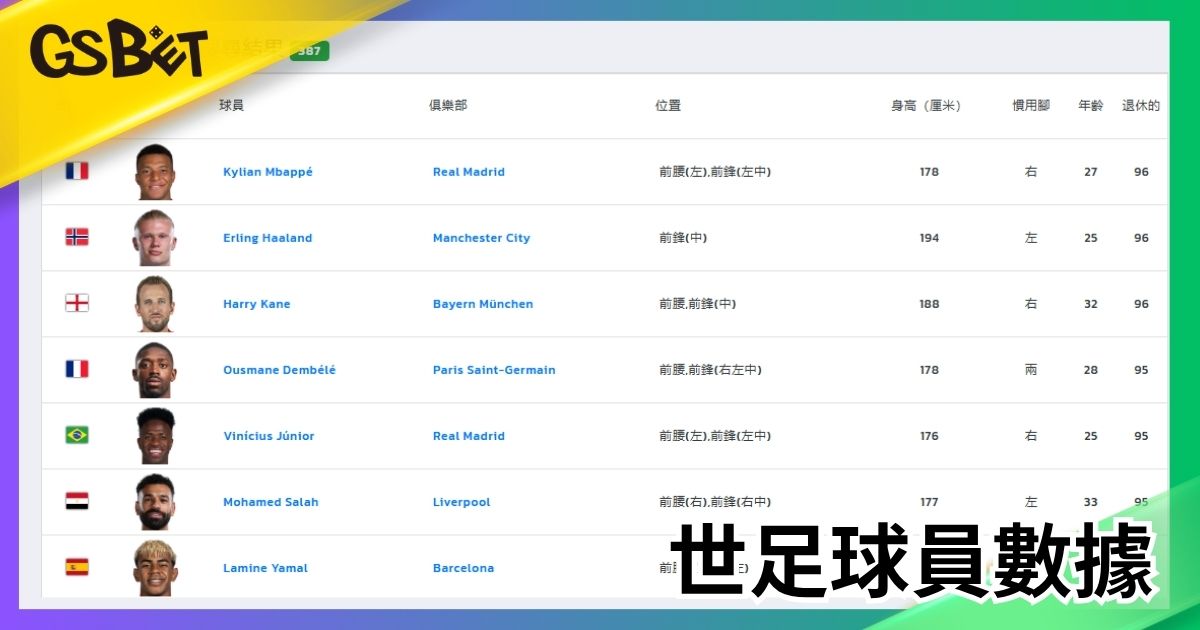This screenshot has width=1200, height=630.
Task: Select Dembélé's preferred foot 兩
Action: click(1031, 370)
